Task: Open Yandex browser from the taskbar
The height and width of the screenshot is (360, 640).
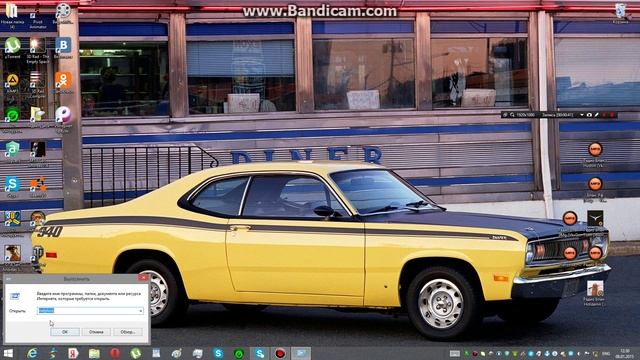Action: coord(73,353)
